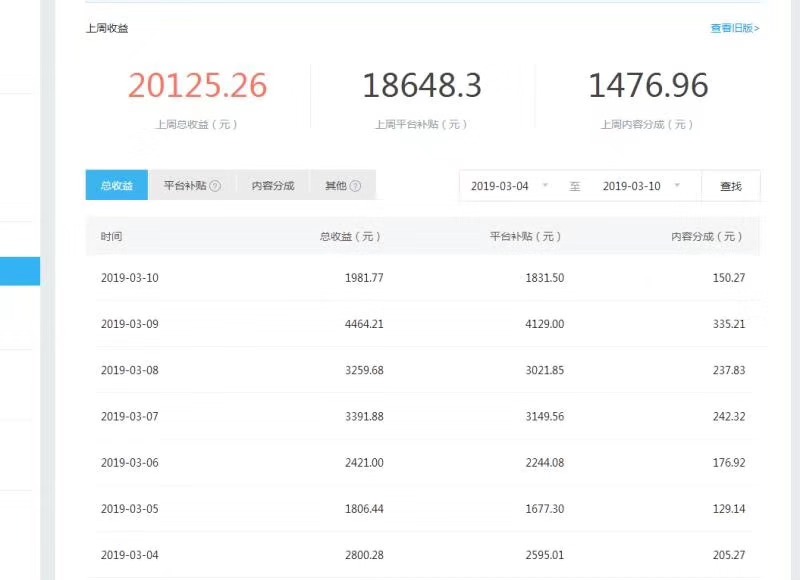This screenshot has height=580, width=800.
Task: Open help icon next to 其他 tab
Action: (356, 186)
